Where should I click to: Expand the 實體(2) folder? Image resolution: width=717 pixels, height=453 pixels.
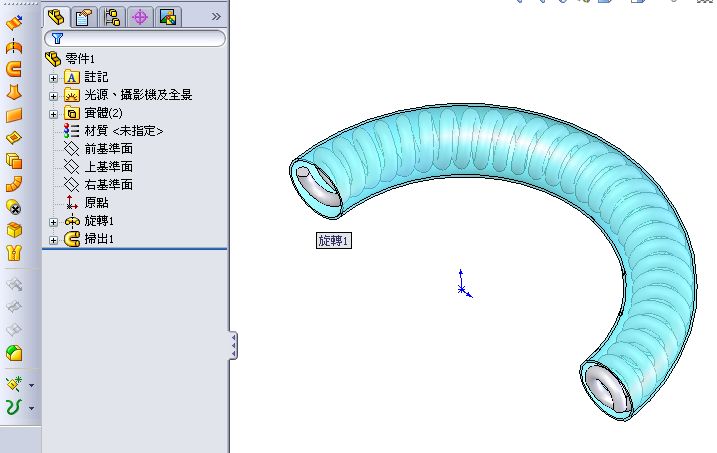(54, 114)
